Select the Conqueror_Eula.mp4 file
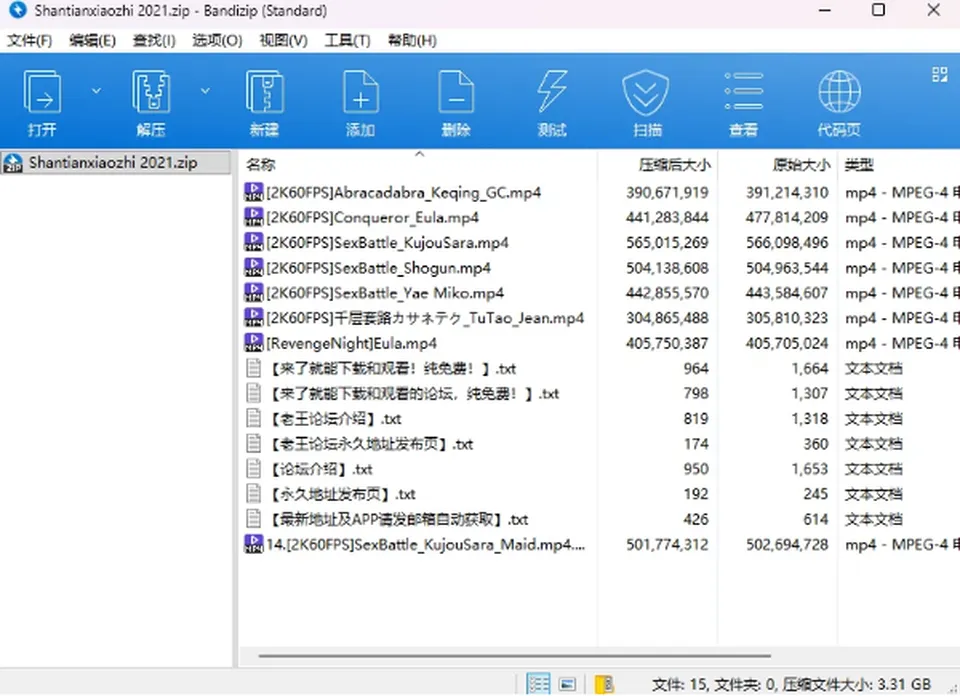 pos(372,218)
